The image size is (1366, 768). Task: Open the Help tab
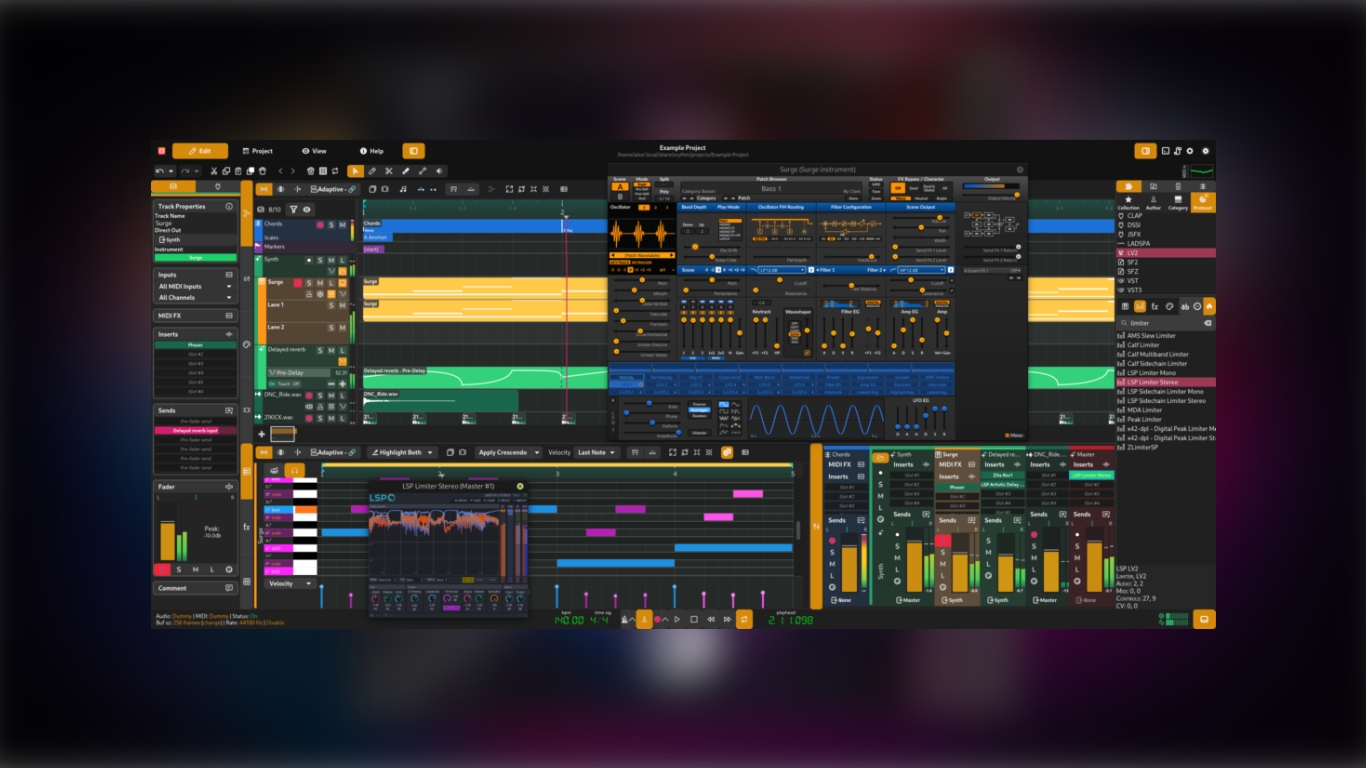(x=372, y=151)
